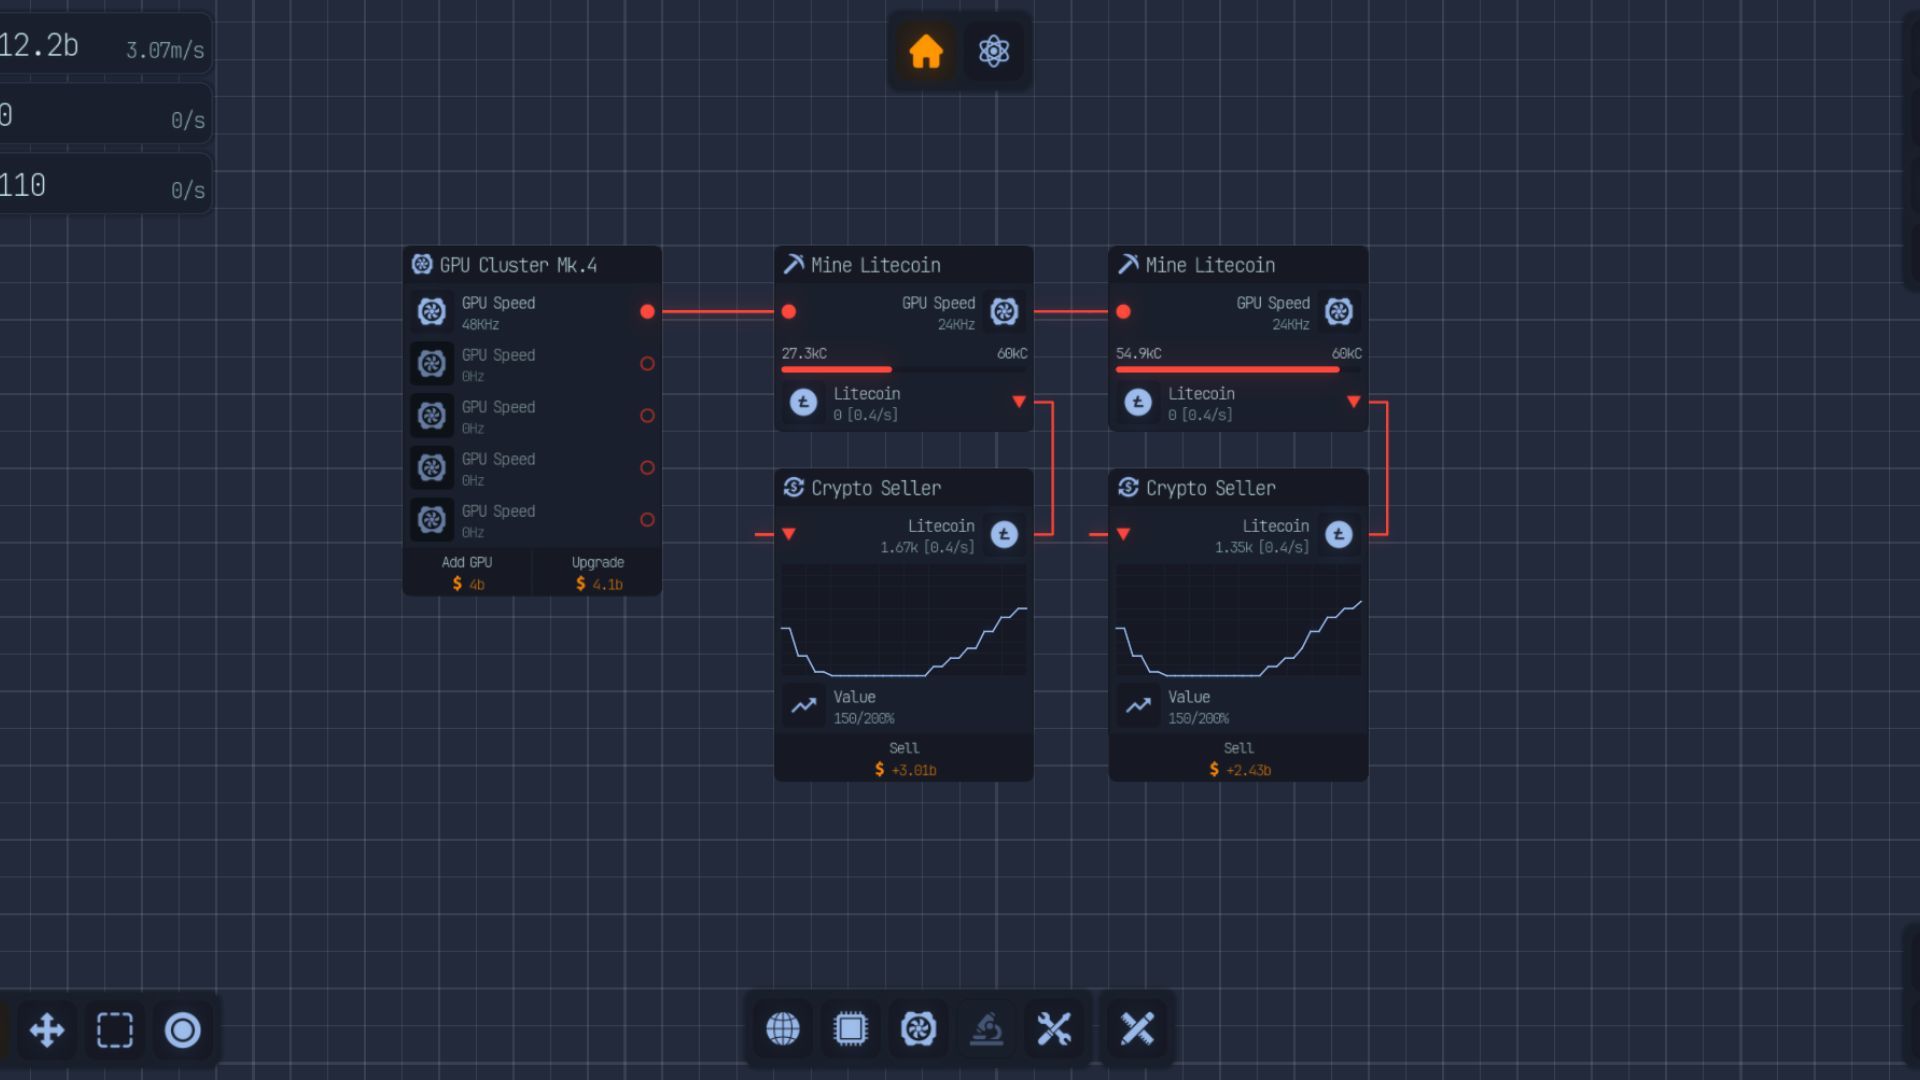
Task: Click the circle tool in bottom-left toolbar
Action: (182, 1030)
